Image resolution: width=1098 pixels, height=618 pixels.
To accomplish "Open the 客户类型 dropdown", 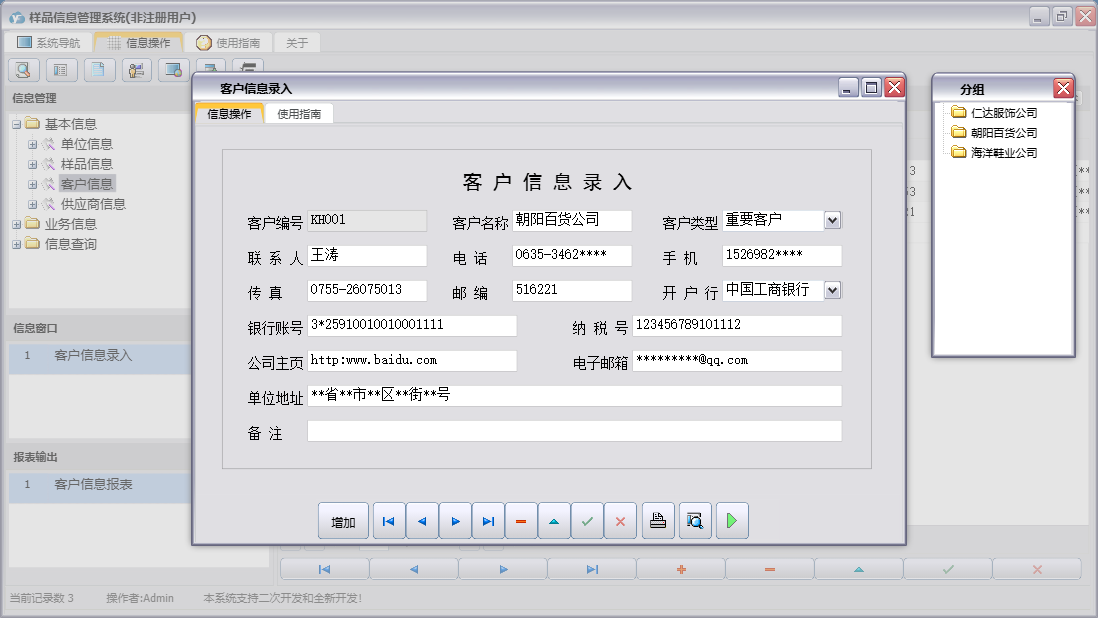I will tap(832, 220).
